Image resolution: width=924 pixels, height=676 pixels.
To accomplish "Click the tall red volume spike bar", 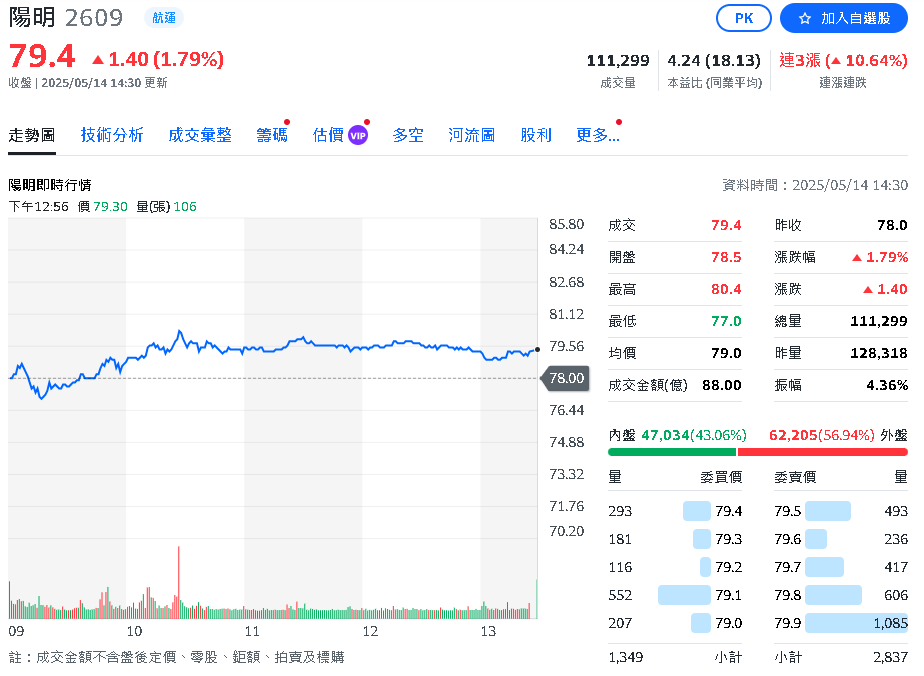I will [x=179, y=581].
